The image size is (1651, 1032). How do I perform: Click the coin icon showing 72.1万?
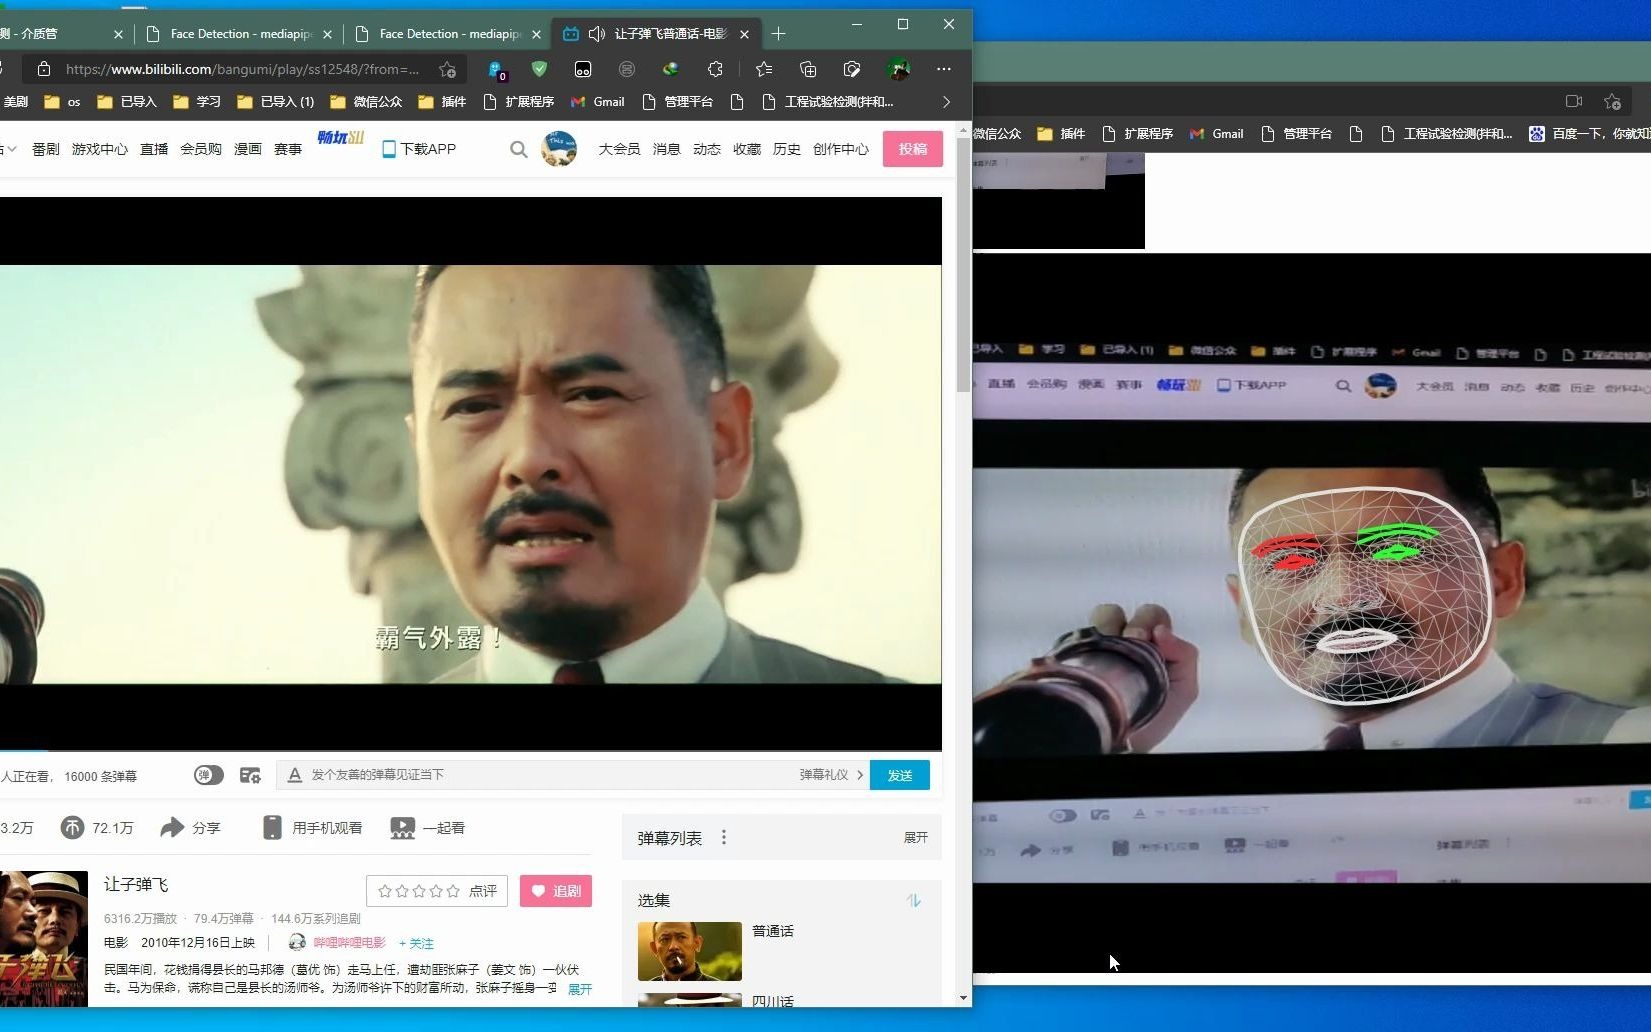[72, 828]
